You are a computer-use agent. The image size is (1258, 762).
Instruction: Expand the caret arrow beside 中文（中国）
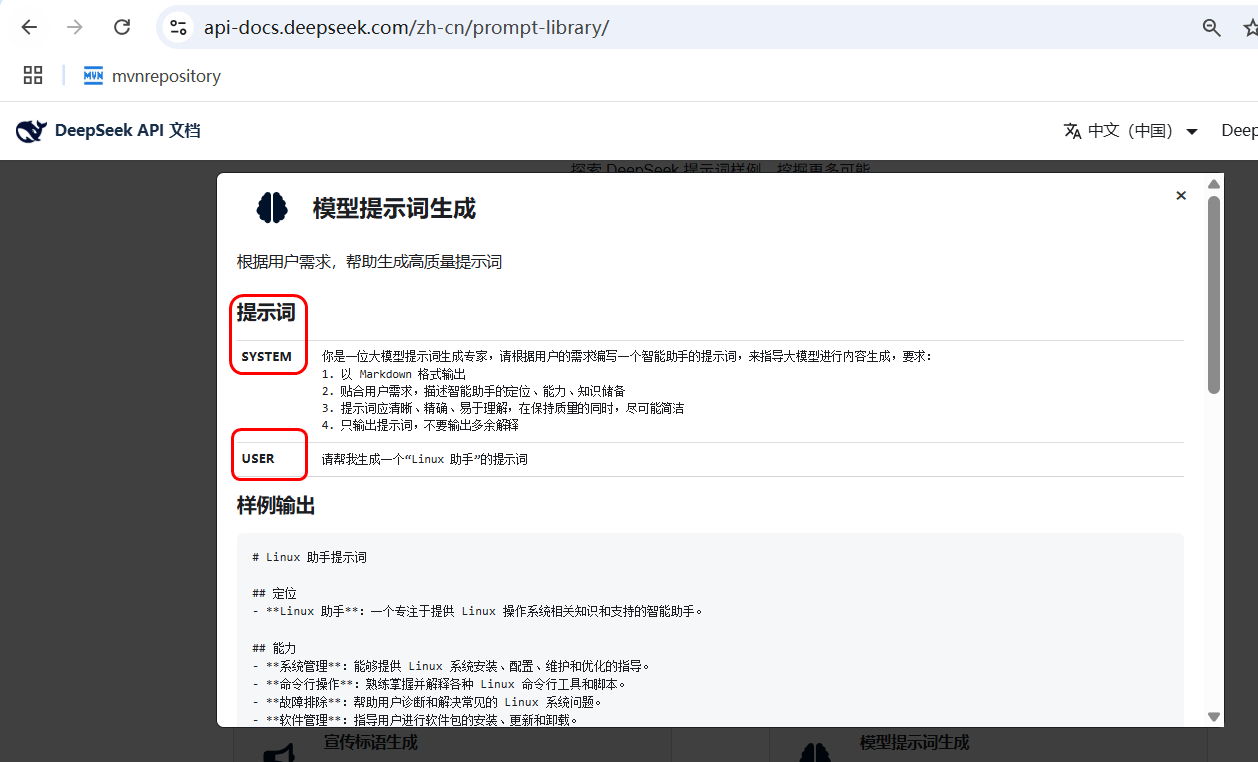coord(1191,132)
